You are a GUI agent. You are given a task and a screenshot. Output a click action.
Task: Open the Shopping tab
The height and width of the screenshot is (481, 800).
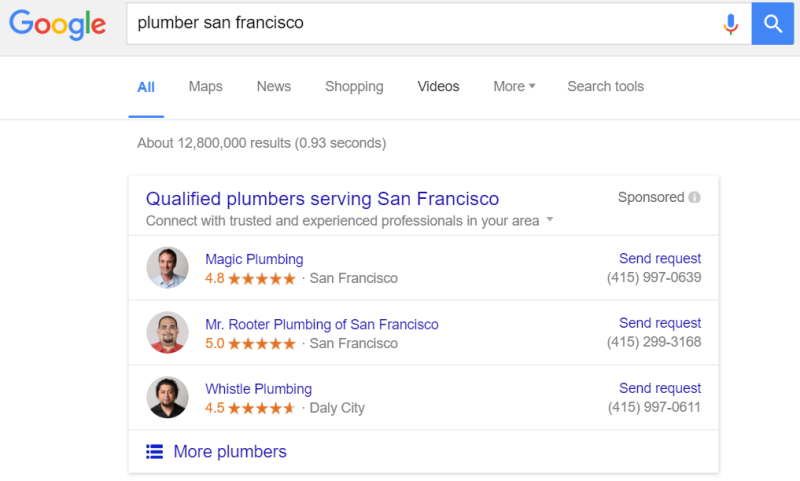pyautogui.click(x=354, y=86)
